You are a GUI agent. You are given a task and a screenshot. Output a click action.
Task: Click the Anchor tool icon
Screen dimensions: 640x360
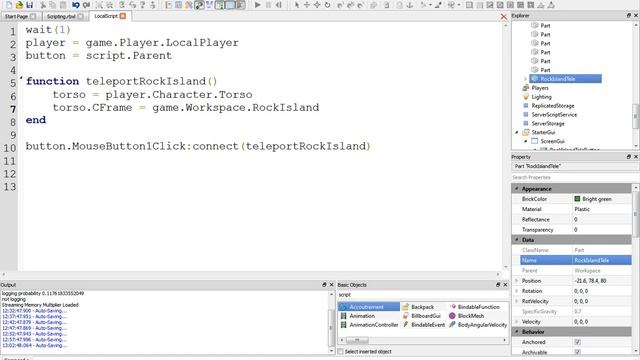(x=410, y=5)
